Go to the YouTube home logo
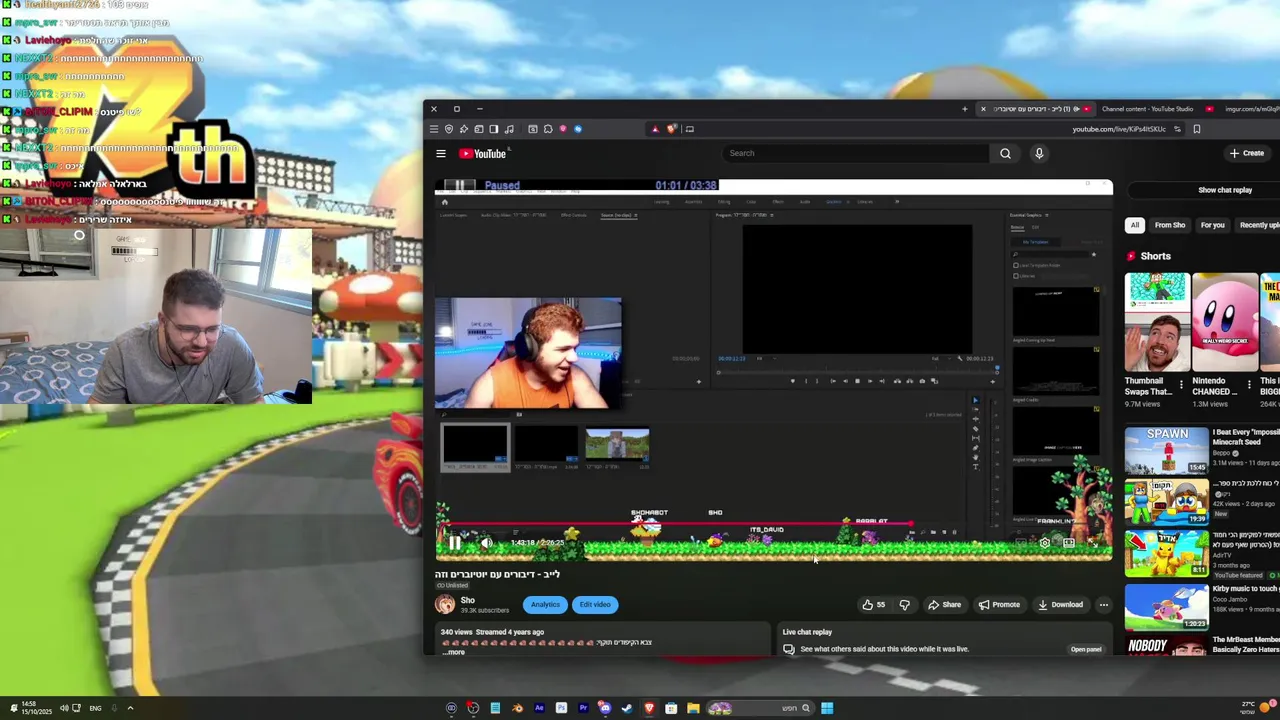The image size is (1280, 720). pyautogui.click(x=483, y=153)
